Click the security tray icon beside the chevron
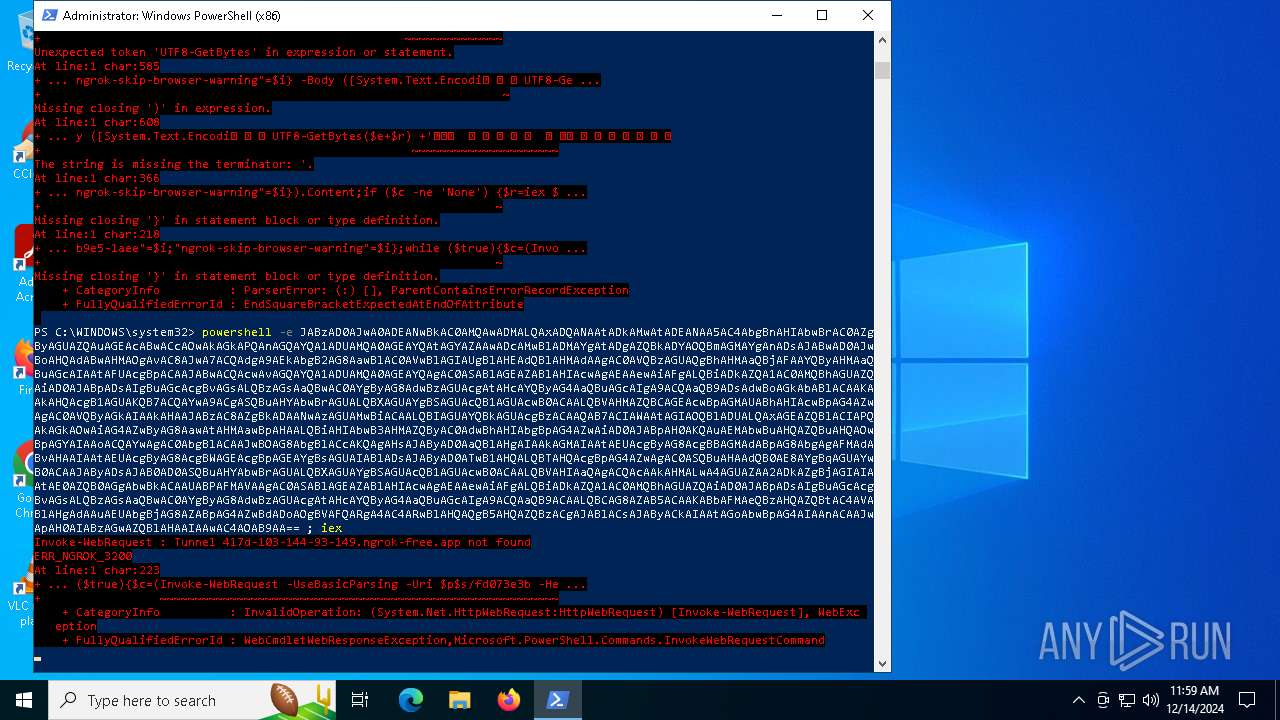 (1103, 700)
